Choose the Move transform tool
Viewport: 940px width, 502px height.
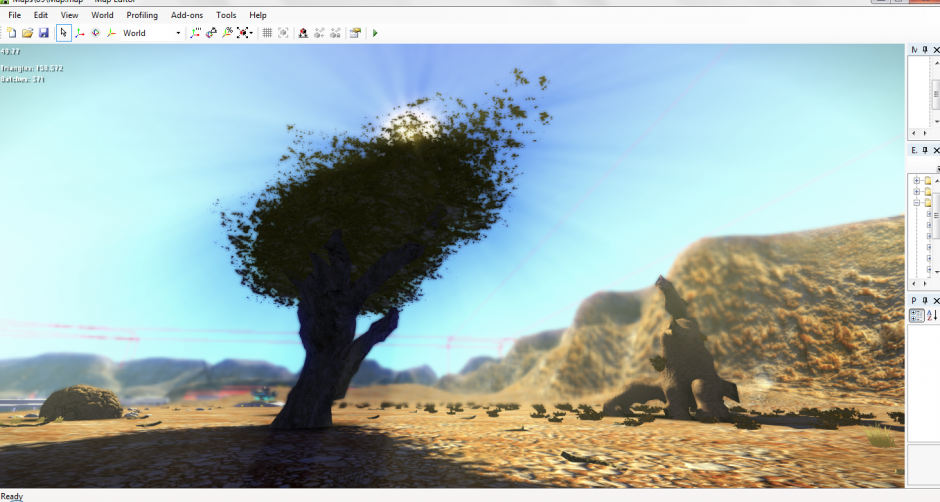tap(79, 33)
